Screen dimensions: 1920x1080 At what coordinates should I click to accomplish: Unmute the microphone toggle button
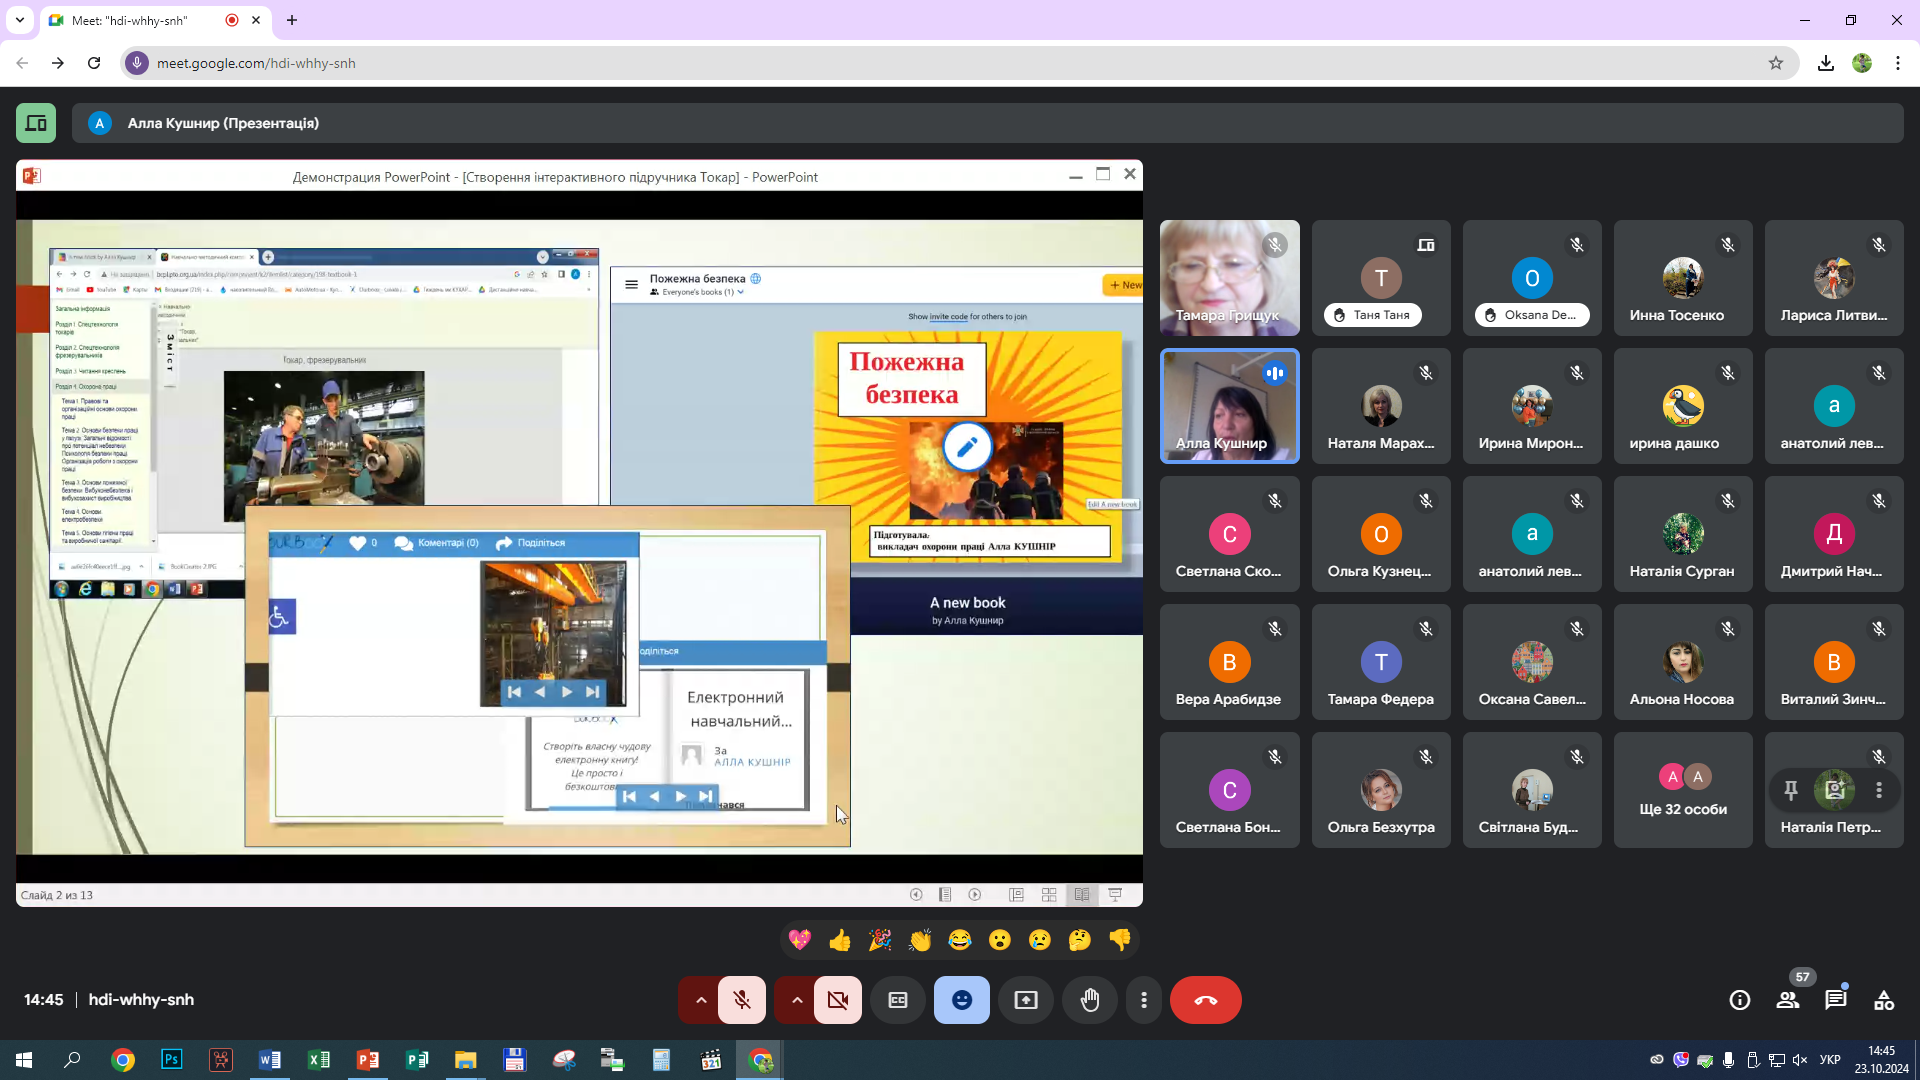tap(742, 1000)
